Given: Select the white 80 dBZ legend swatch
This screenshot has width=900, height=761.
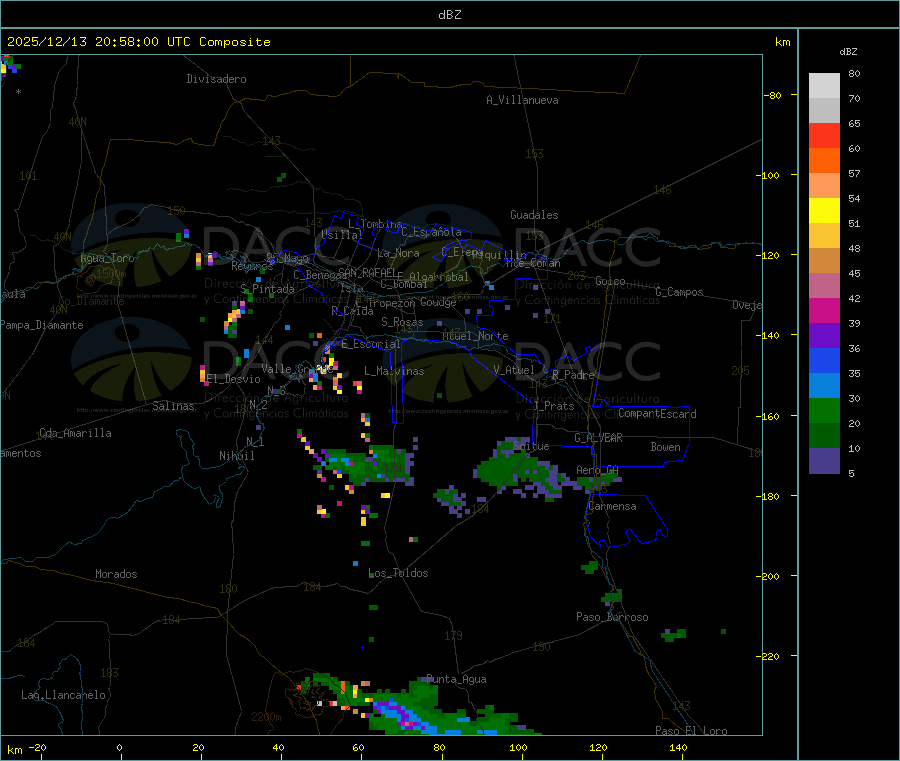Looking at the screenshot, I should (x=824, y=86).
